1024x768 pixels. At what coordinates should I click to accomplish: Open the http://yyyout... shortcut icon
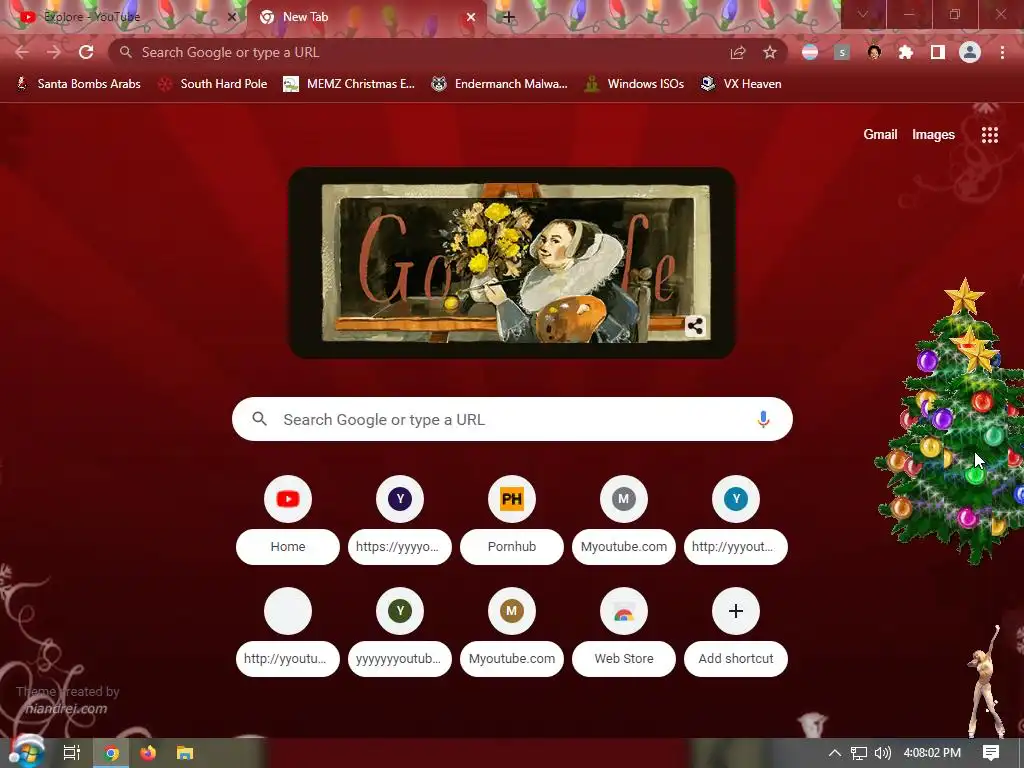736,499
